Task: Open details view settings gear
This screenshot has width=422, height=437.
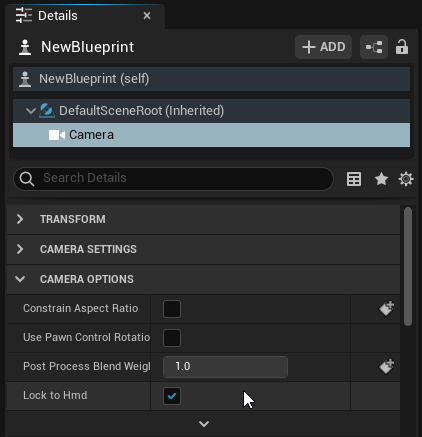Action: coord(406,179)
